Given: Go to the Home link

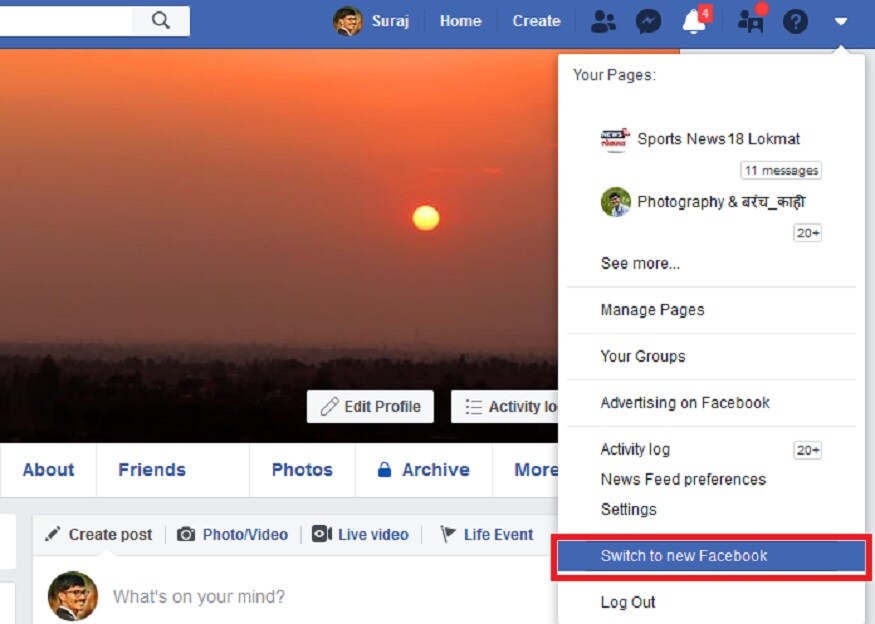Looking at the screenshot, I should pos(460,21).
